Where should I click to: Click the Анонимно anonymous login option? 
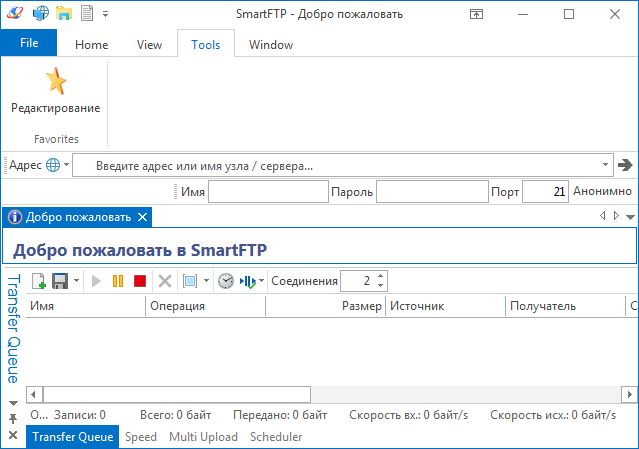click(603, 191)
